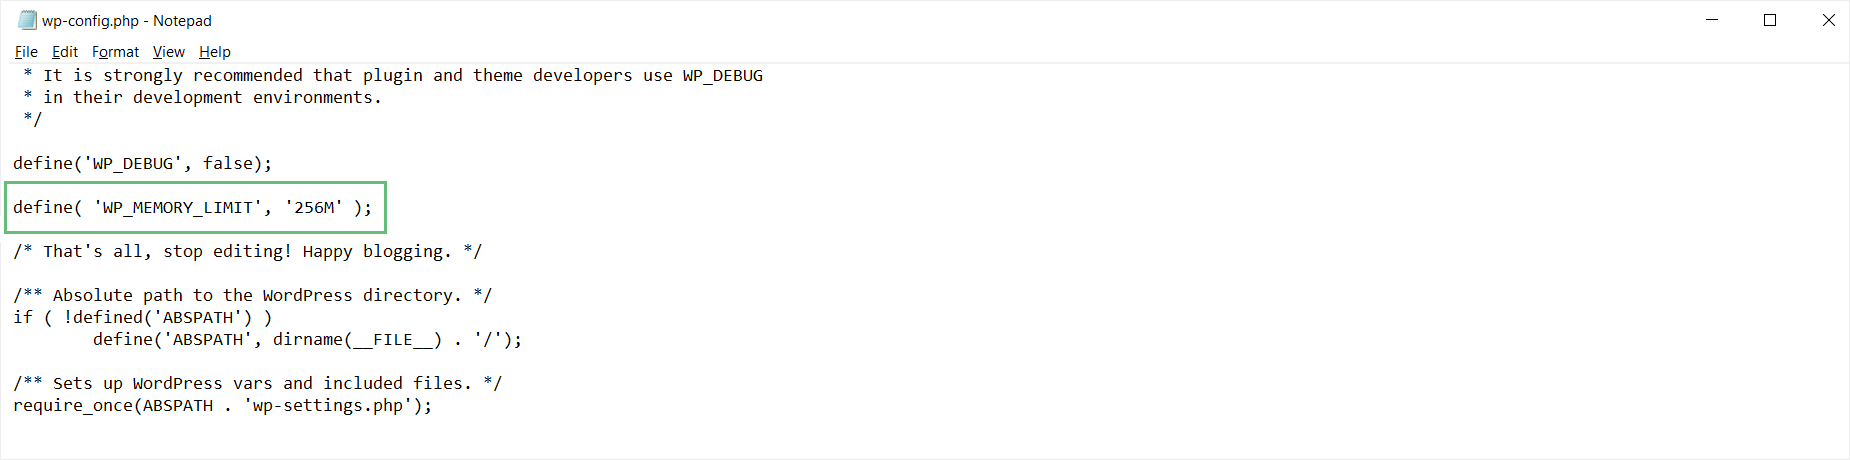Open the Help menu
1850x460 pixels.
(214, 52)
